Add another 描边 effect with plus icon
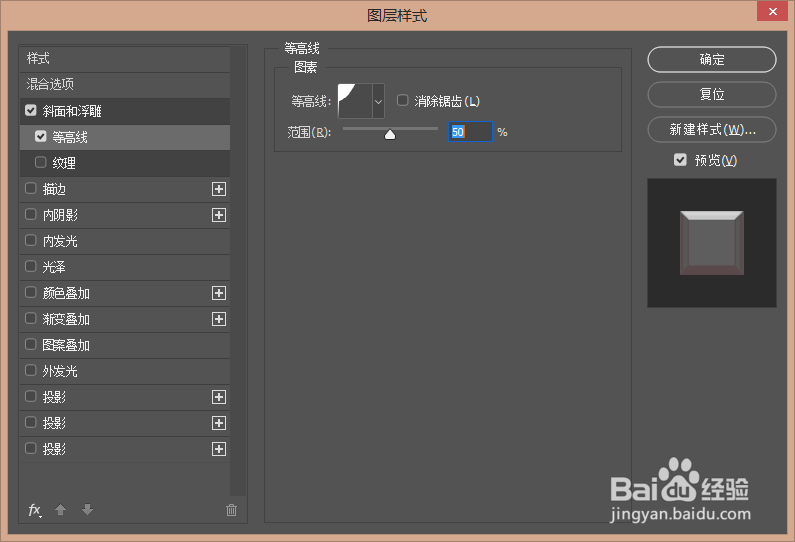 click(219, 189)
